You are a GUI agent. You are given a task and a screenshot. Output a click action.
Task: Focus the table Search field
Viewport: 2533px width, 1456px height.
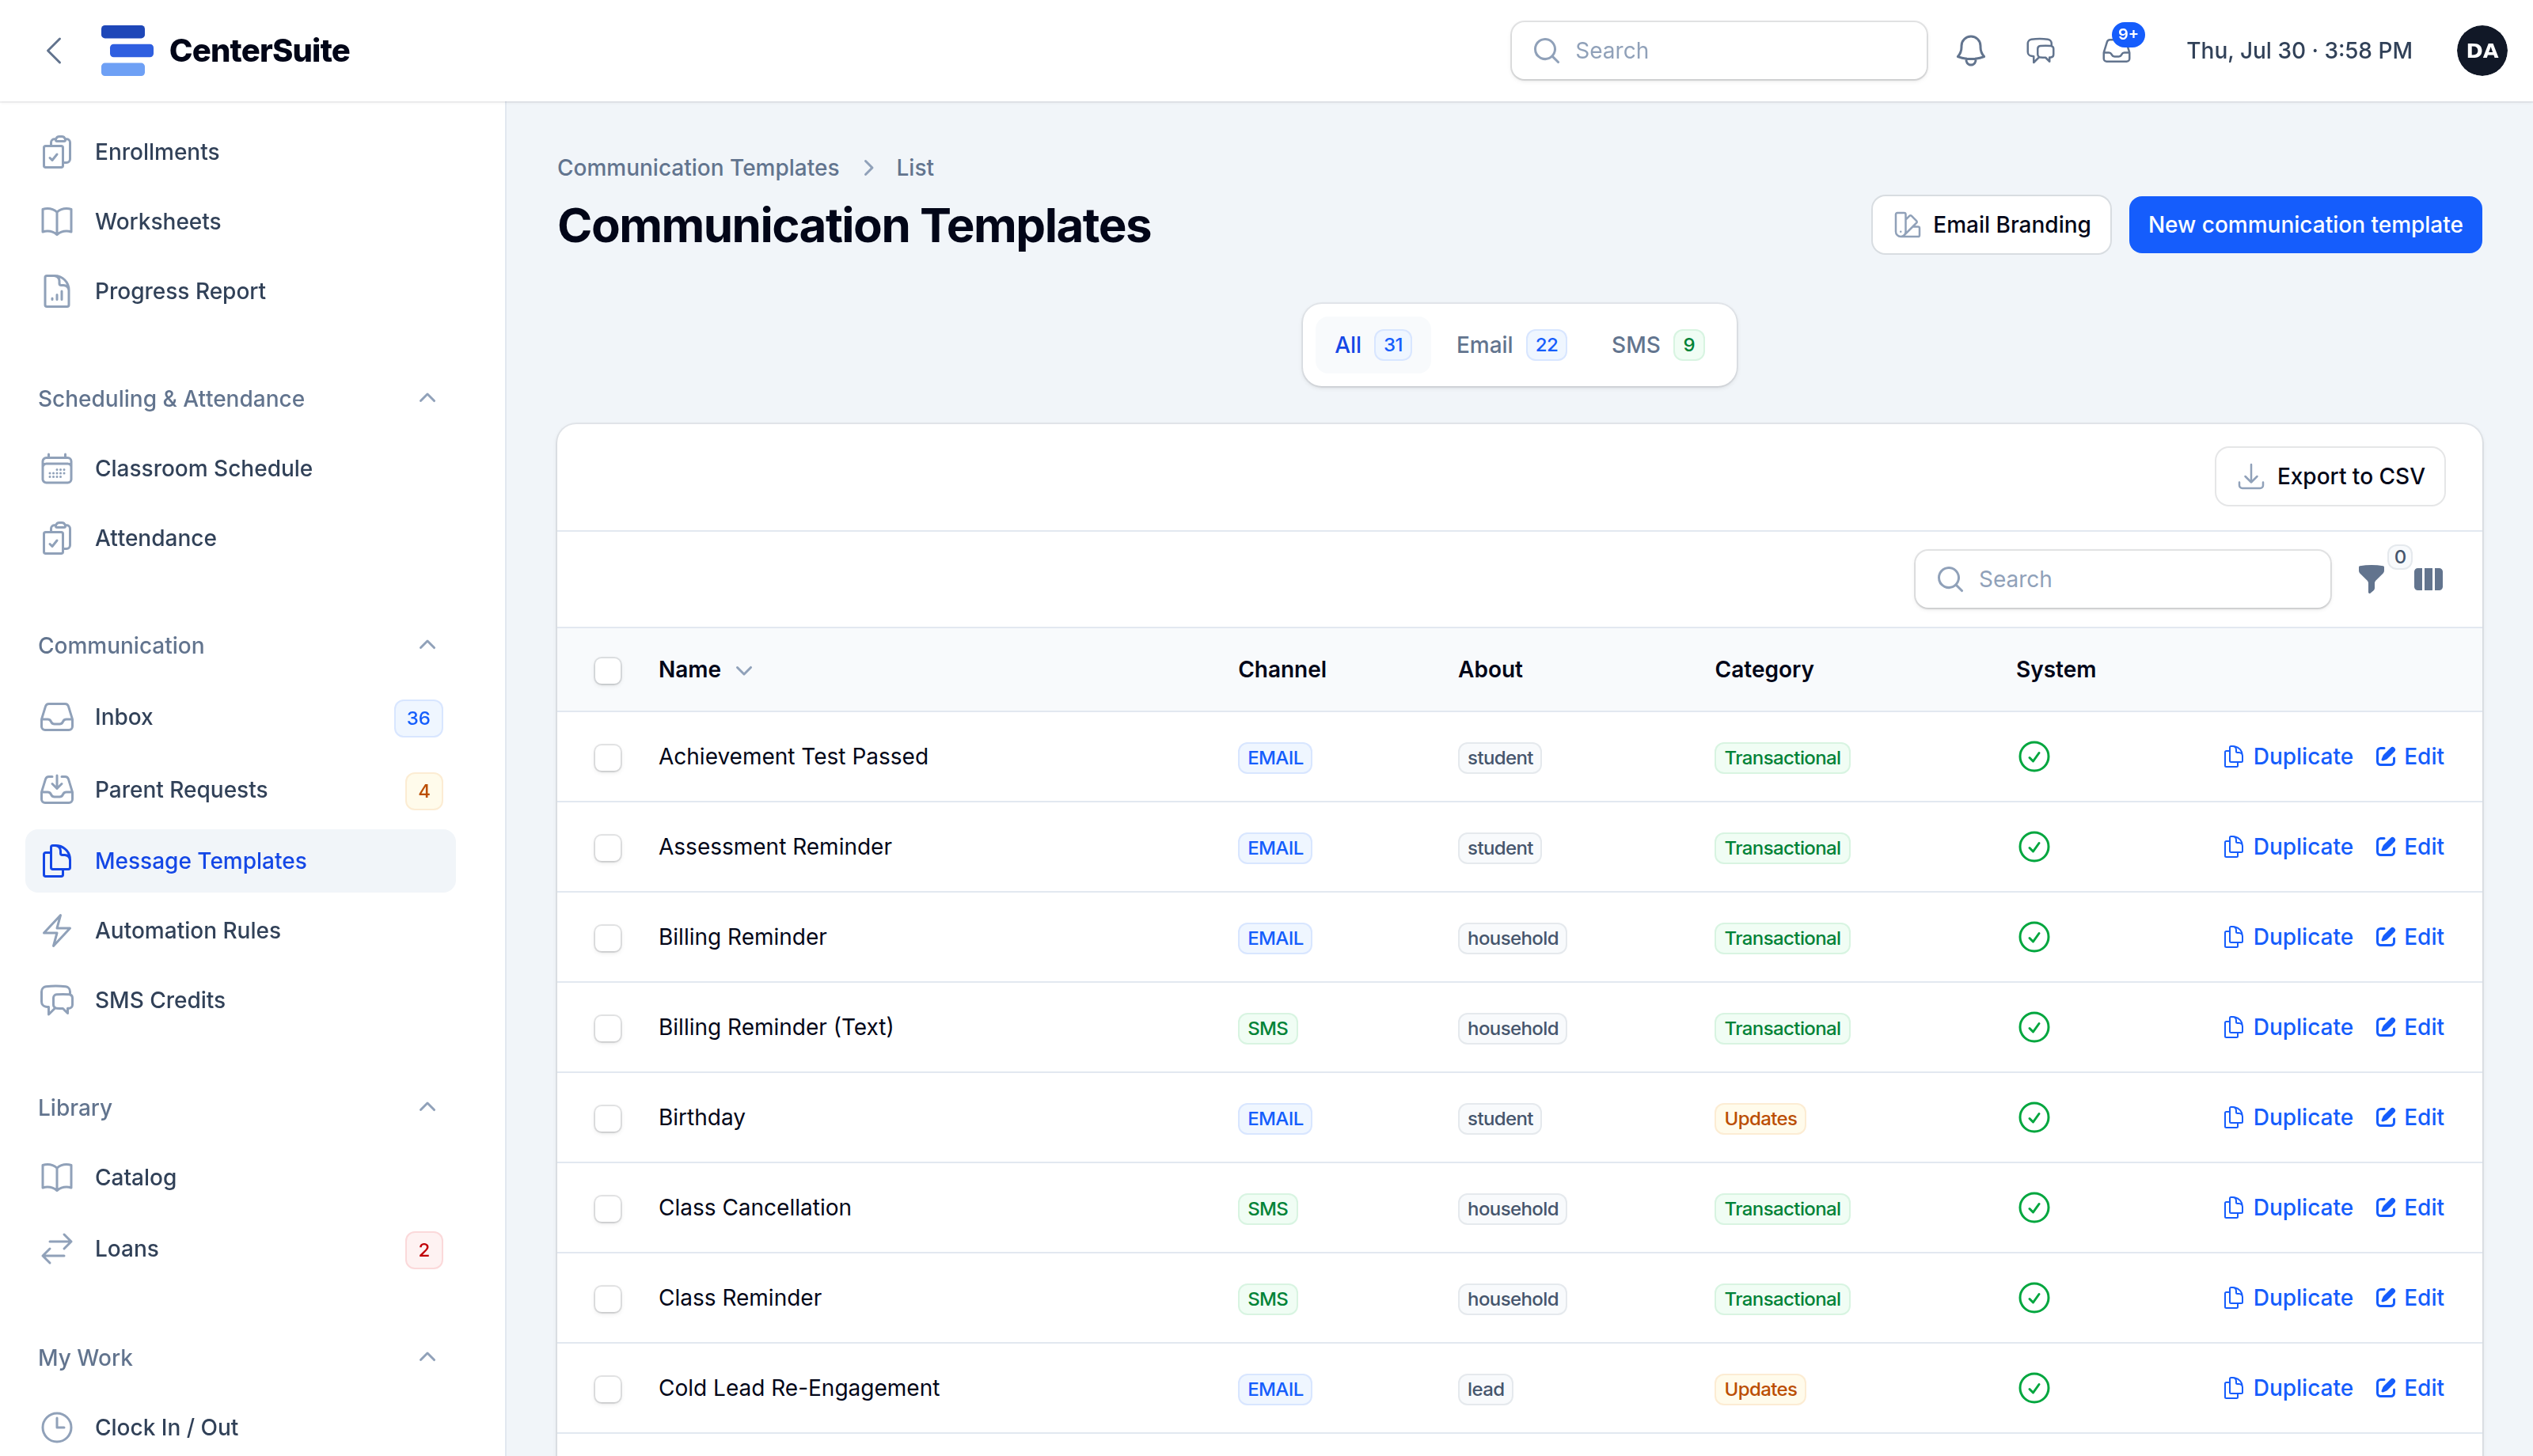[2122, 579]
